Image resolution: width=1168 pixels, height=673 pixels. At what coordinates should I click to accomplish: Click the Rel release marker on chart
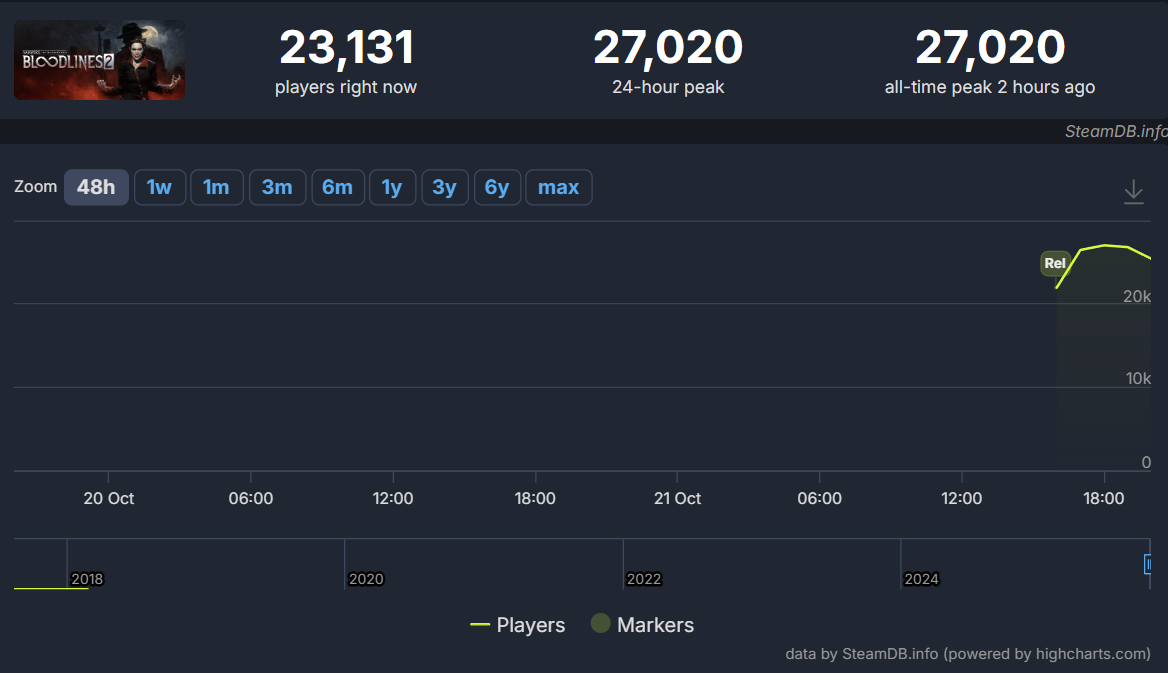(x=1055, y=263)
